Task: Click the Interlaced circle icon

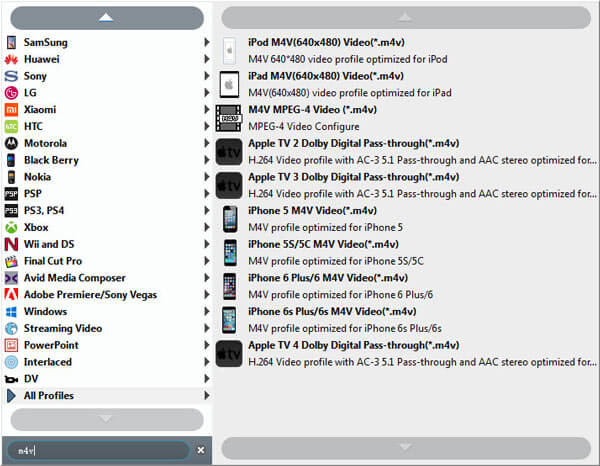Action: 11,362
